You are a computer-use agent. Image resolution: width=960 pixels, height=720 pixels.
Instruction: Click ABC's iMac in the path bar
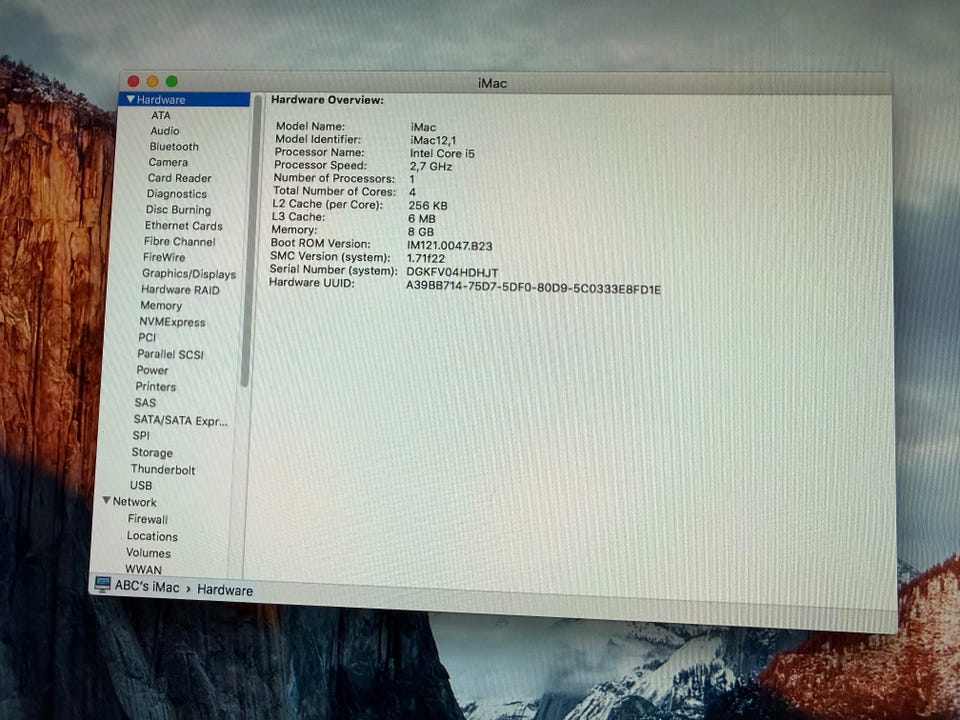point(147,587)
